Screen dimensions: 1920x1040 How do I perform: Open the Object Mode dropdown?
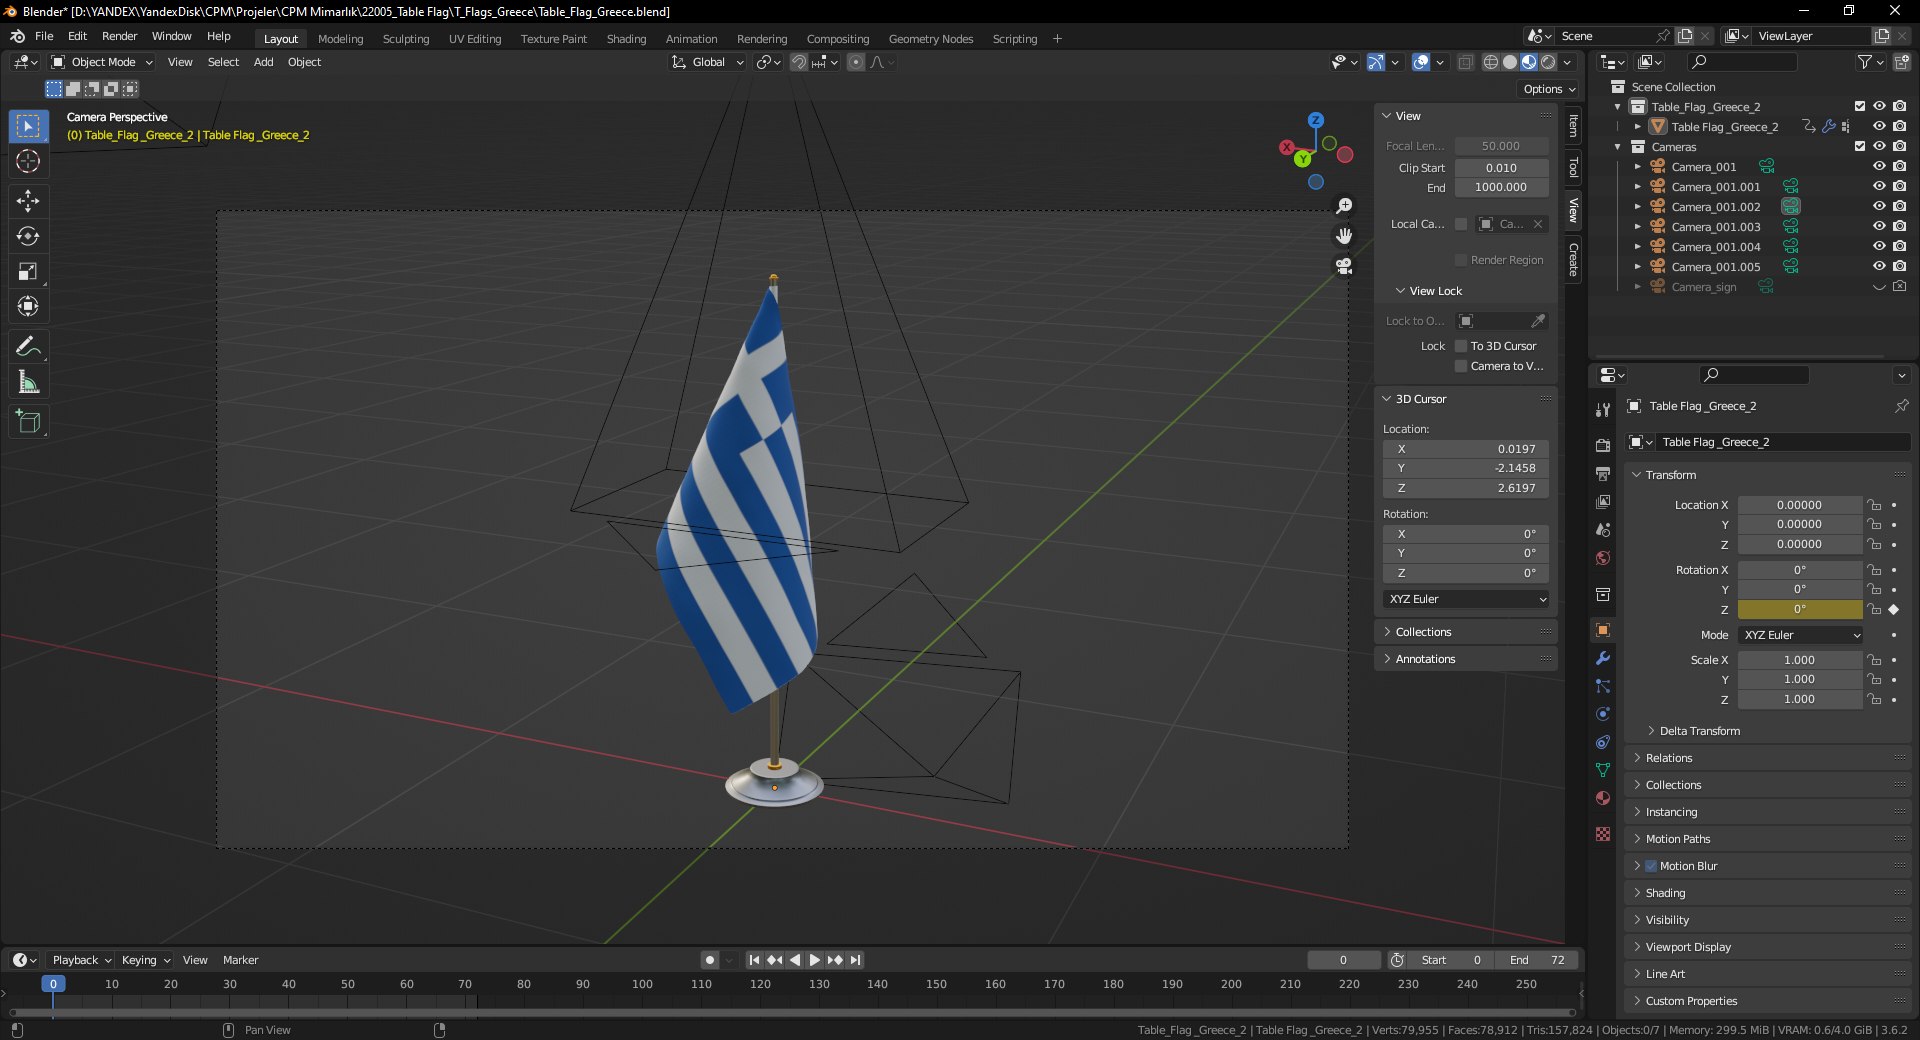click(x=102, y=62)
